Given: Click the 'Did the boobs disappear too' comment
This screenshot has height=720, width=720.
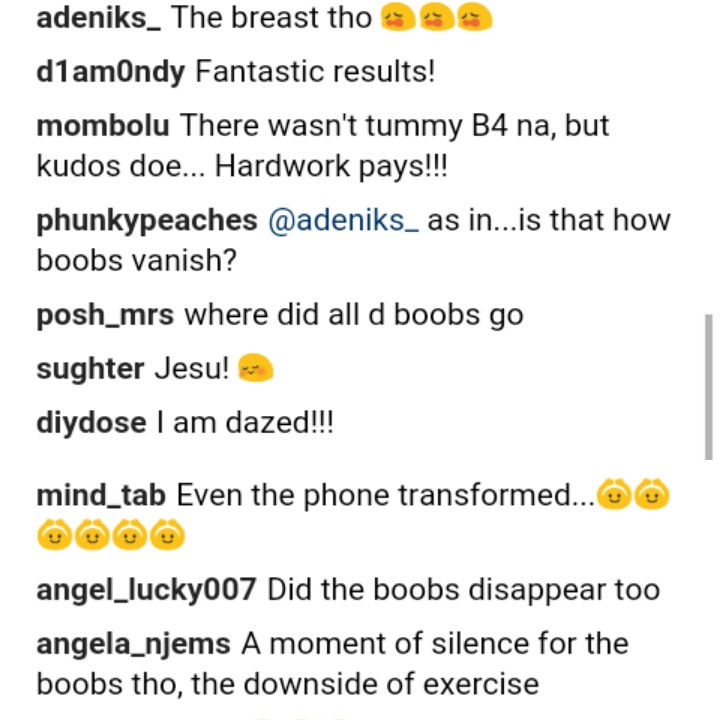Looking at the screenshot, I should [x=464, y=590].
